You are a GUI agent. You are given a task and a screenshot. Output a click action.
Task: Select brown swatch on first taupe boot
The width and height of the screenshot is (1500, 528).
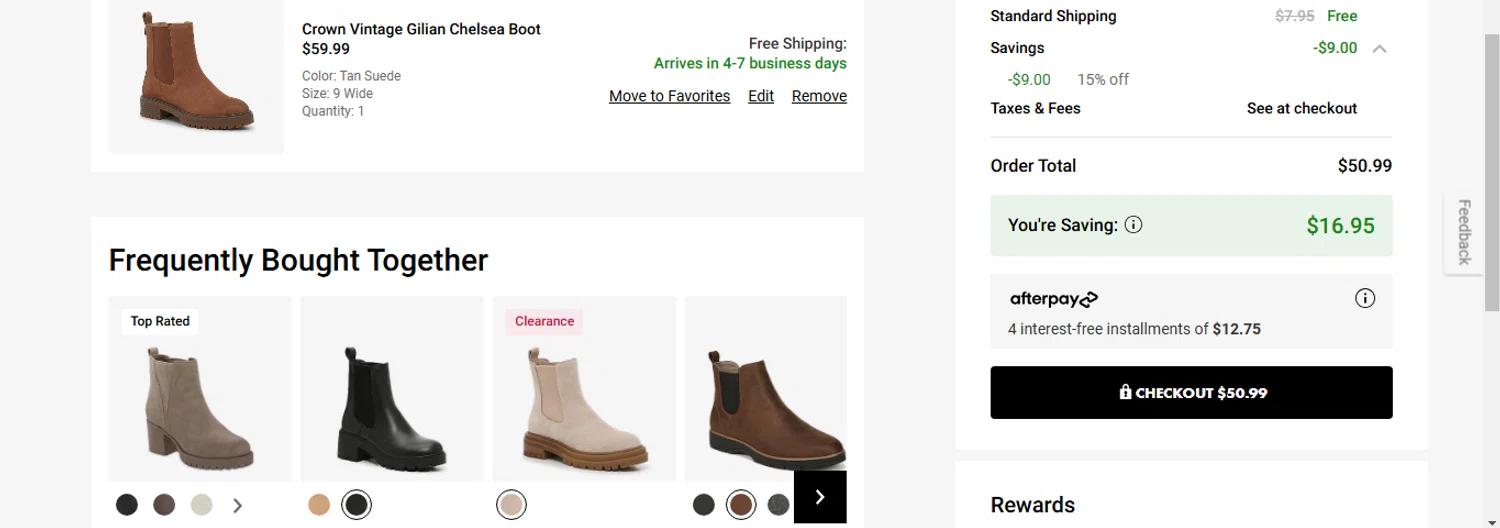pyautogui.click(x=164, y=505)
